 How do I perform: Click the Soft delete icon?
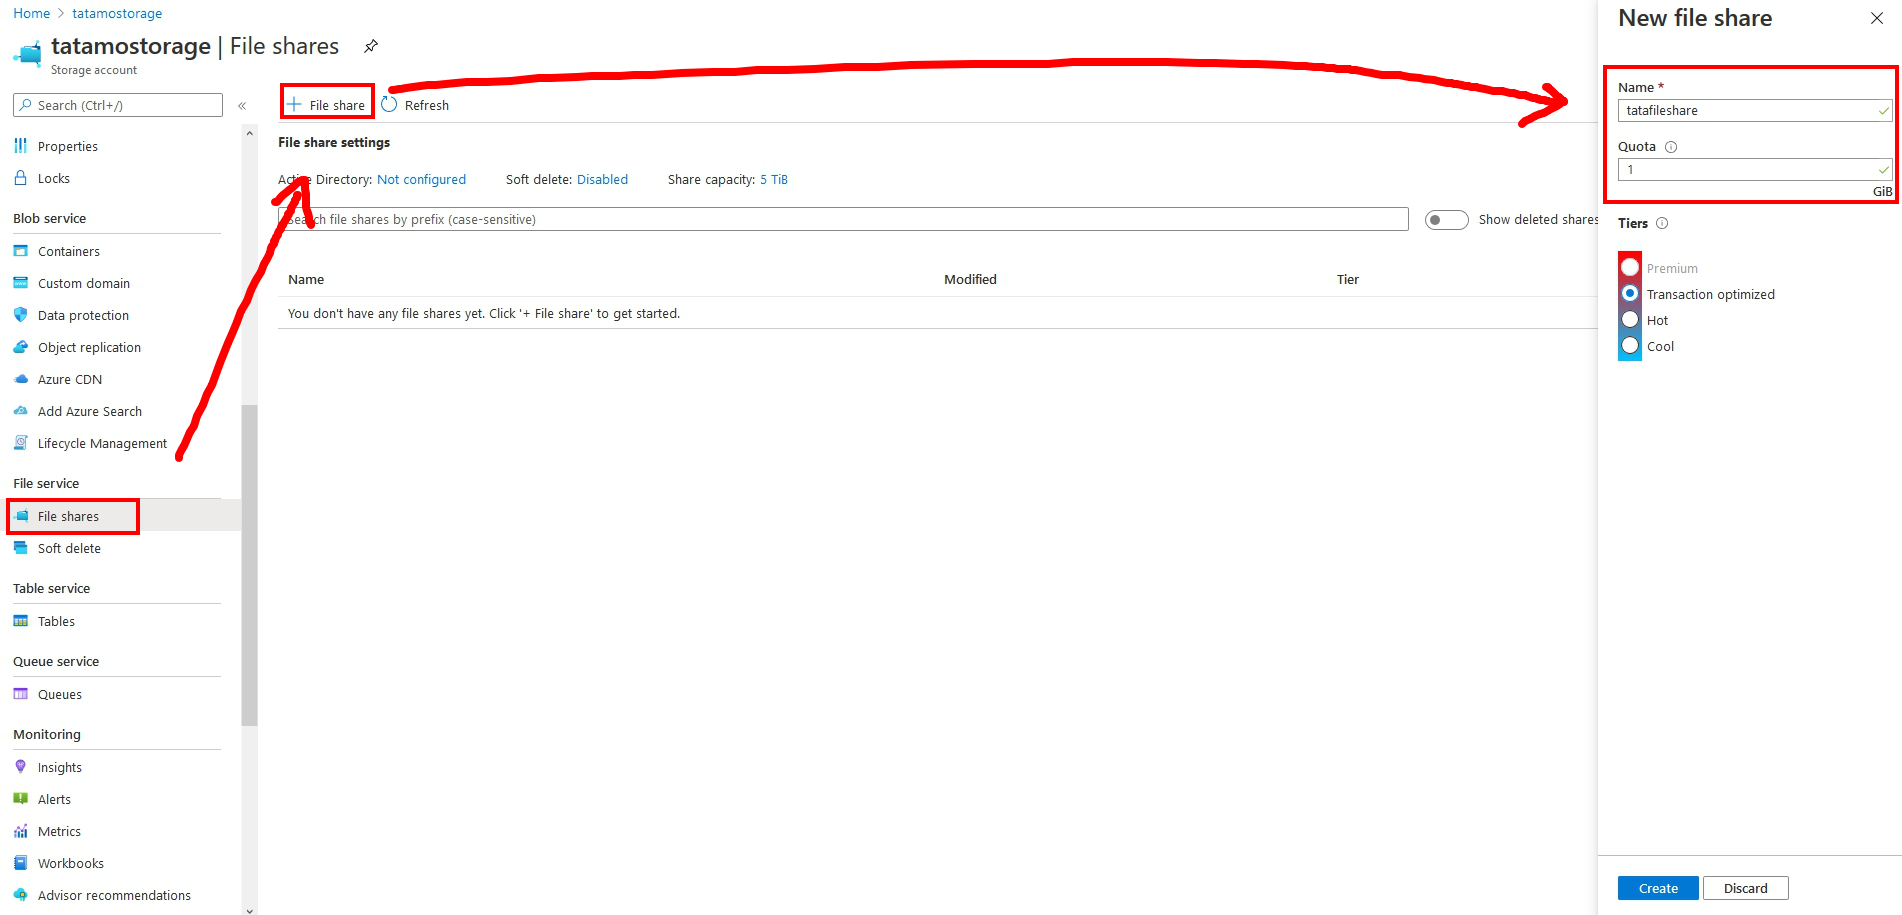tap(20, 548)
